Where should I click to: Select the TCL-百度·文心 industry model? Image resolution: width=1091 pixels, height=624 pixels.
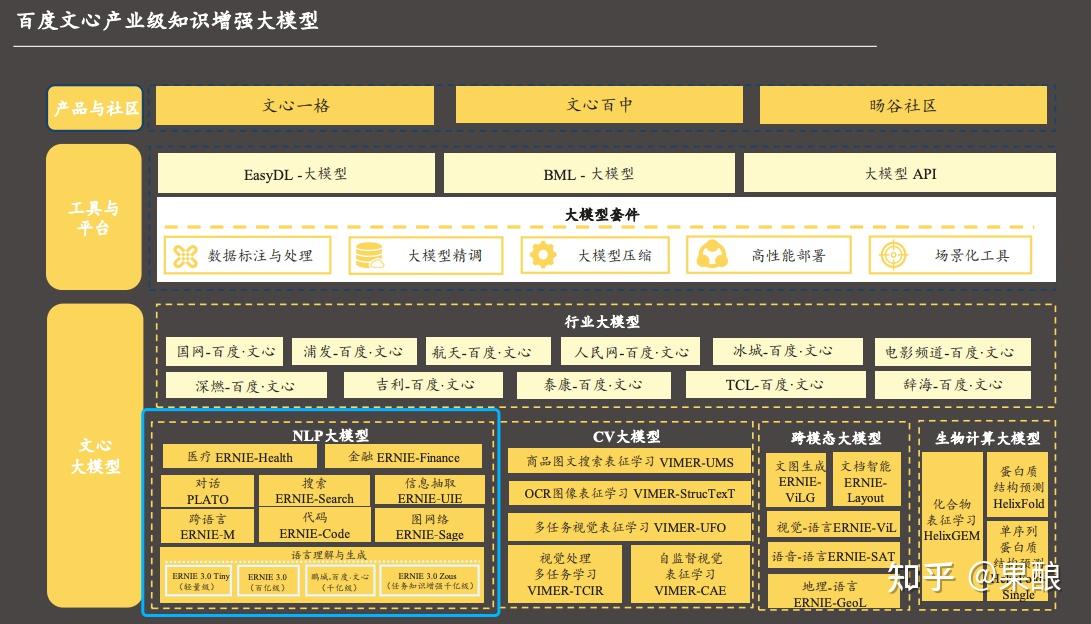[x=775, y=385]
